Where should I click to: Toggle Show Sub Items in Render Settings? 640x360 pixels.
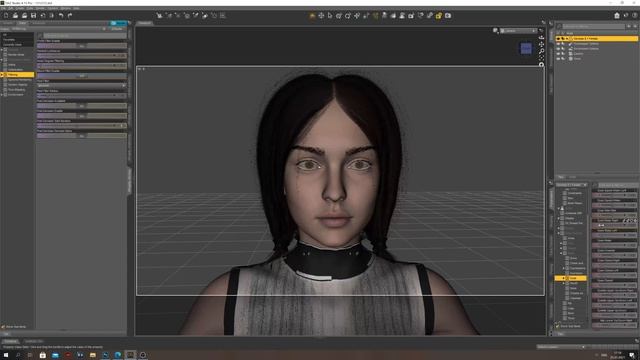tap(3, 327)
